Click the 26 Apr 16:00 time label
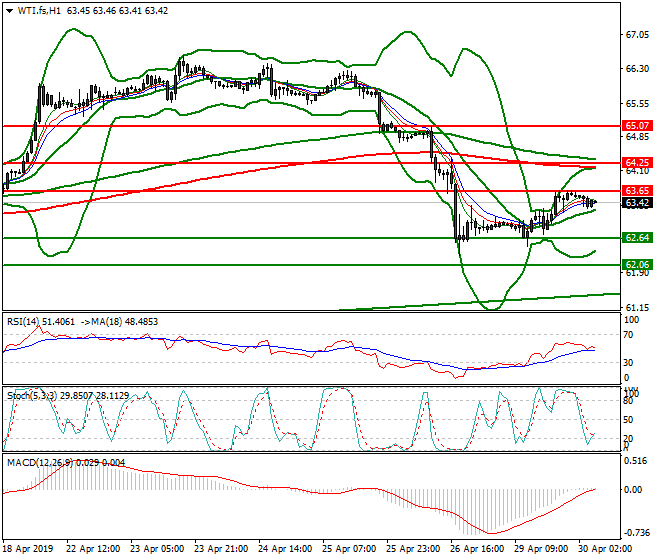Viewport: 660px width, 560px height. [477, 549]
